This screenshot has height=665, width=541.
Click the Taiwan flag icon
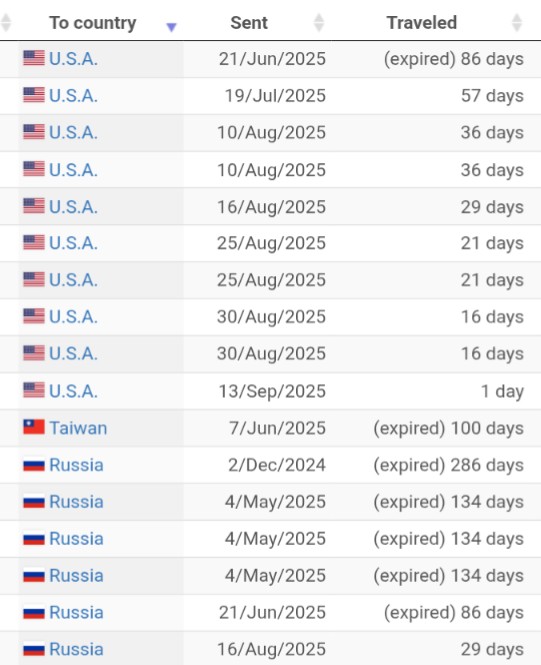[34, 427]
